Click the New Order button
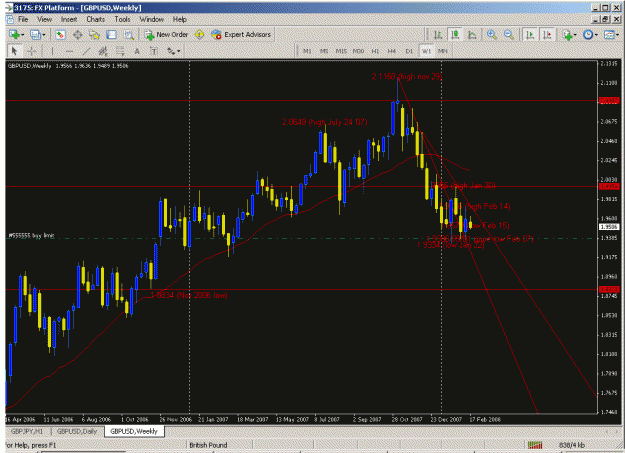Image resolution: width=625 pixels, height=453 pixels. (x=167, y=35)
